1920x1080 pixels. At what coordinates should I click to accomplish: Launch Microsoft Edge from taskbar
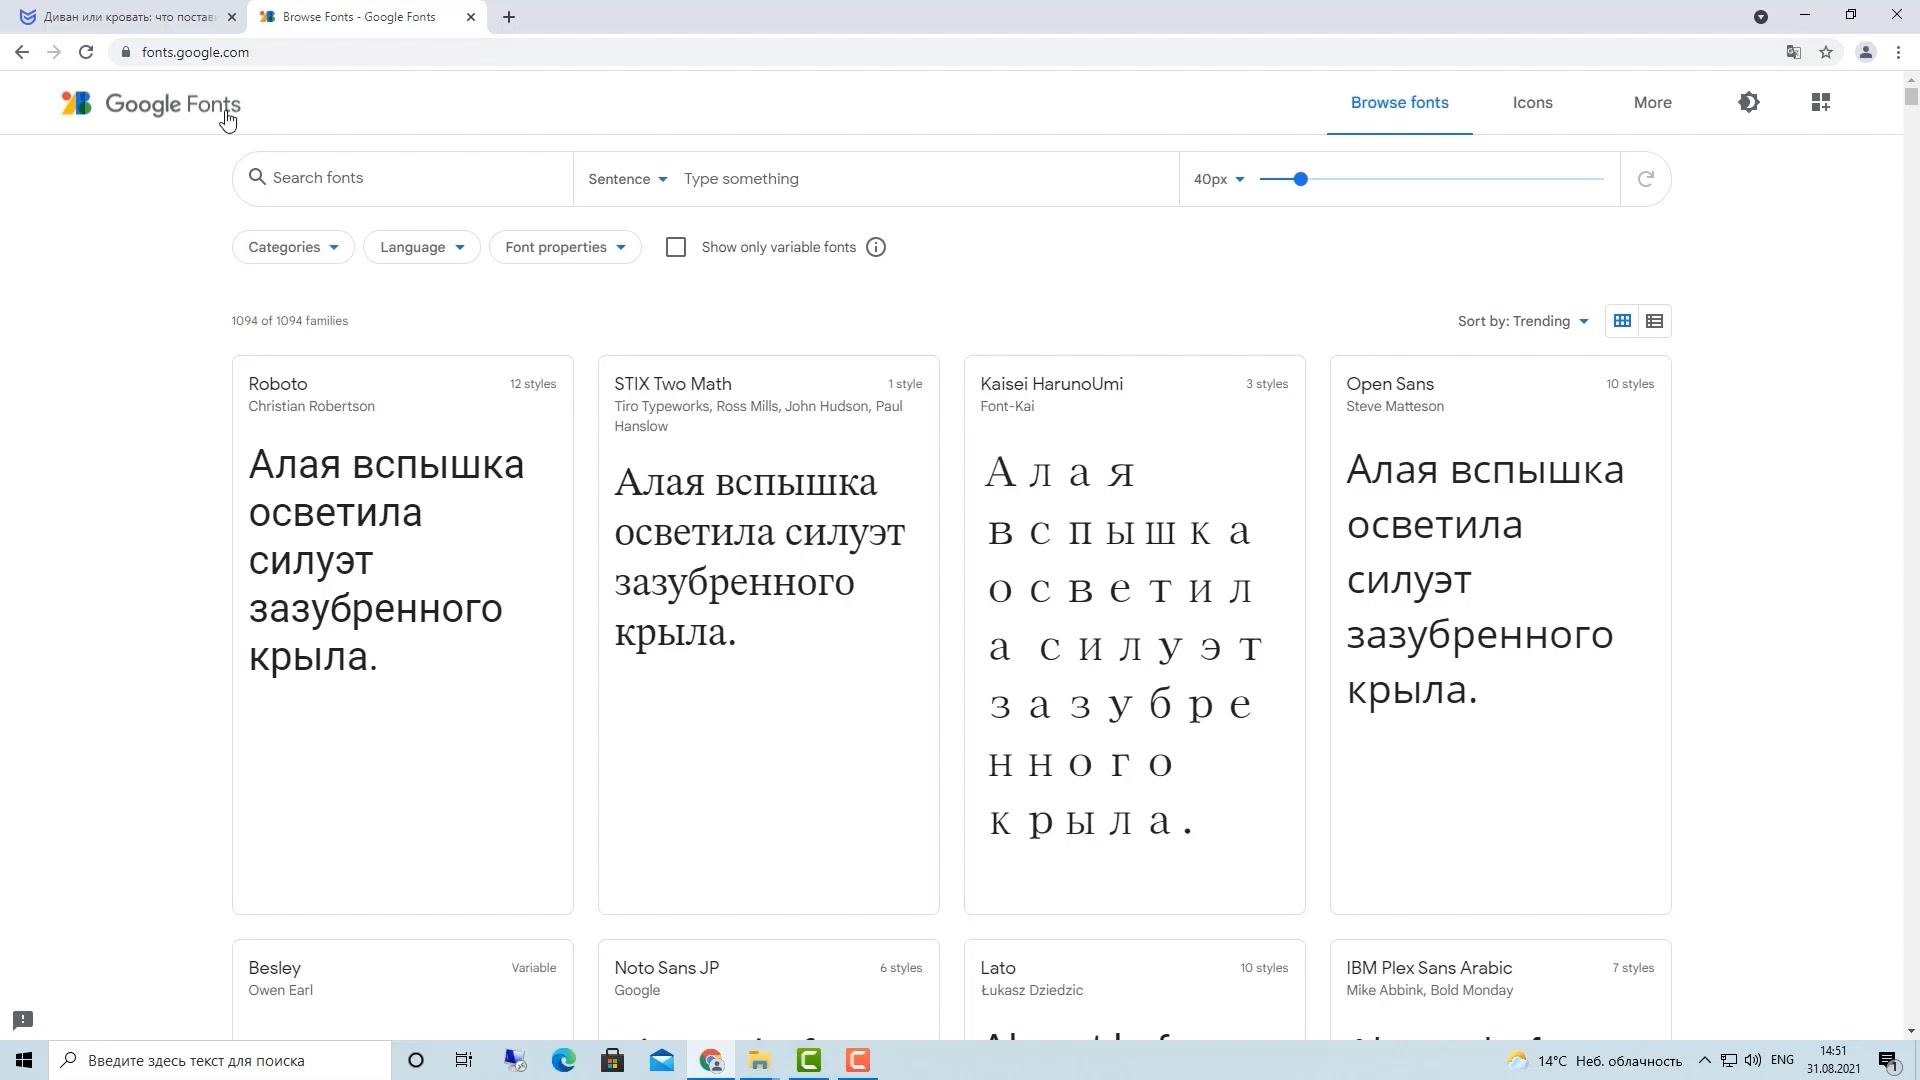pyautogui.click(x=564, y=1060)
